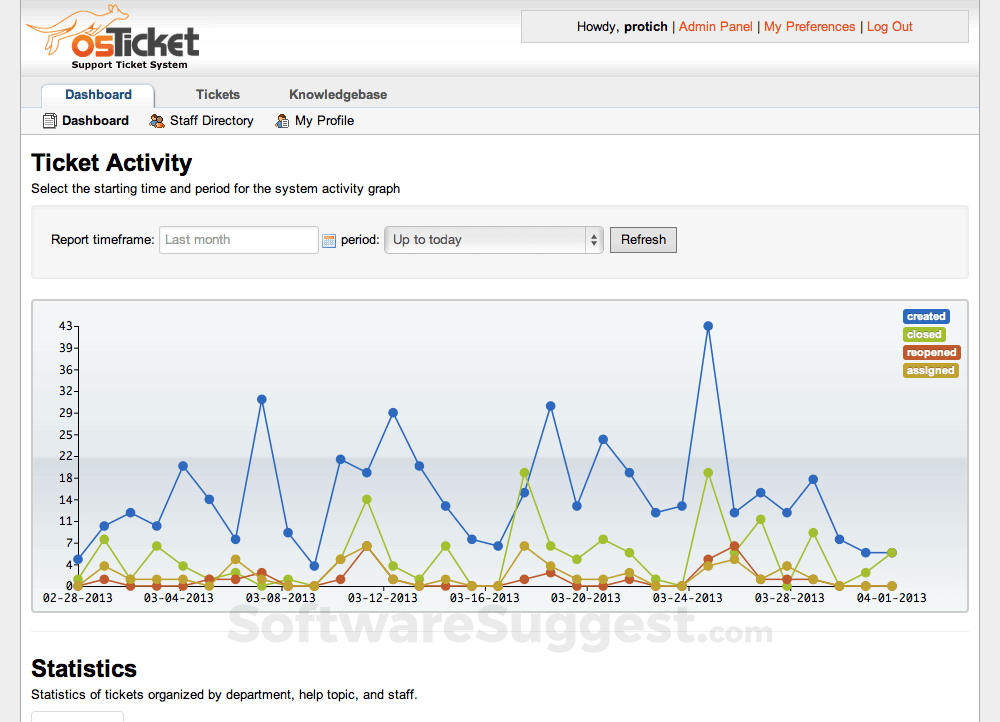Click the peak data point on 03-24-2013

click(708, 325)
